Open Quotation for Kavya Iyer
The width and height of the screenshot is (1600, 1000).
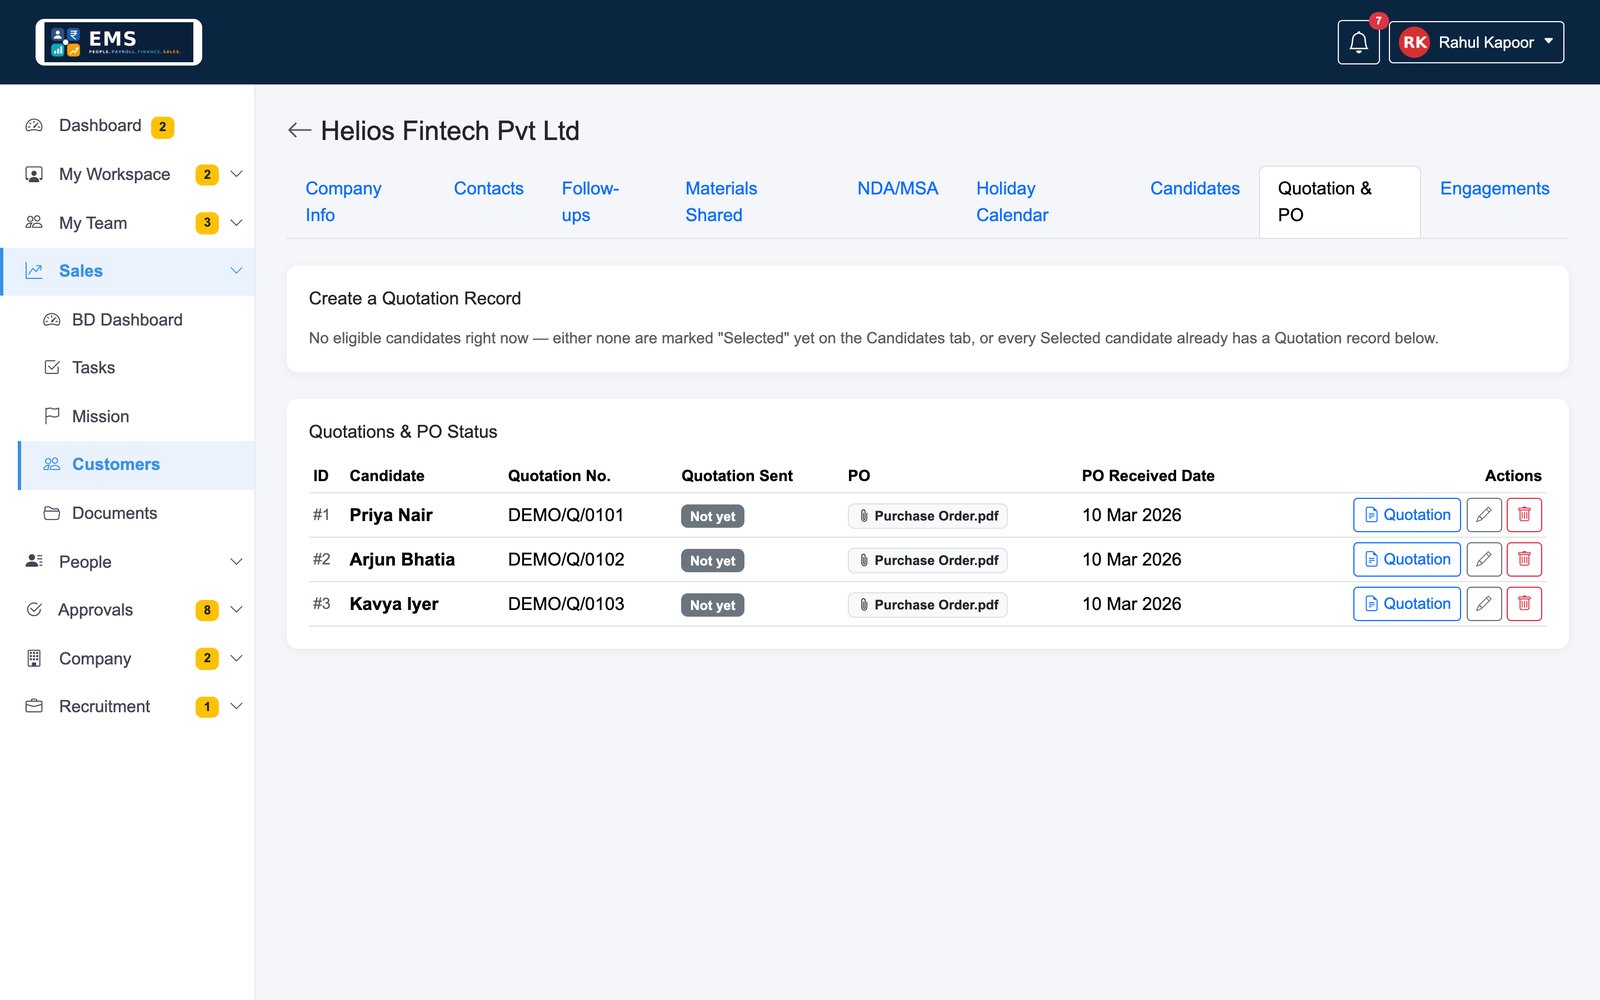(1407, 604)
